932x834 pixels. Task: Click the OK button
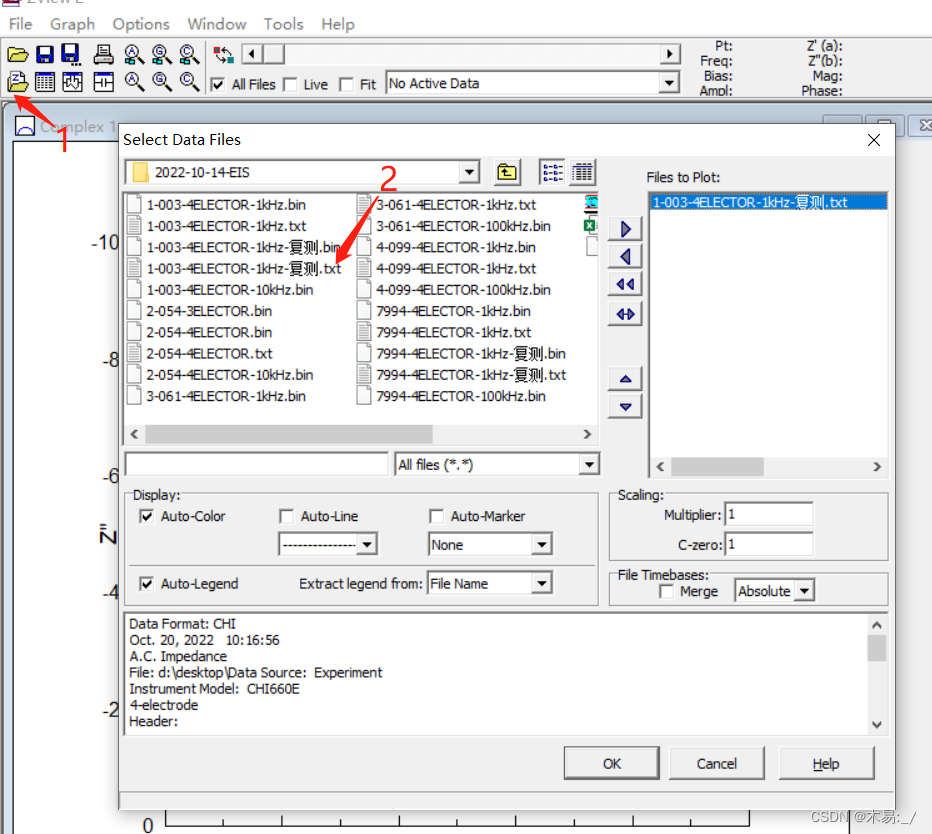612,763
